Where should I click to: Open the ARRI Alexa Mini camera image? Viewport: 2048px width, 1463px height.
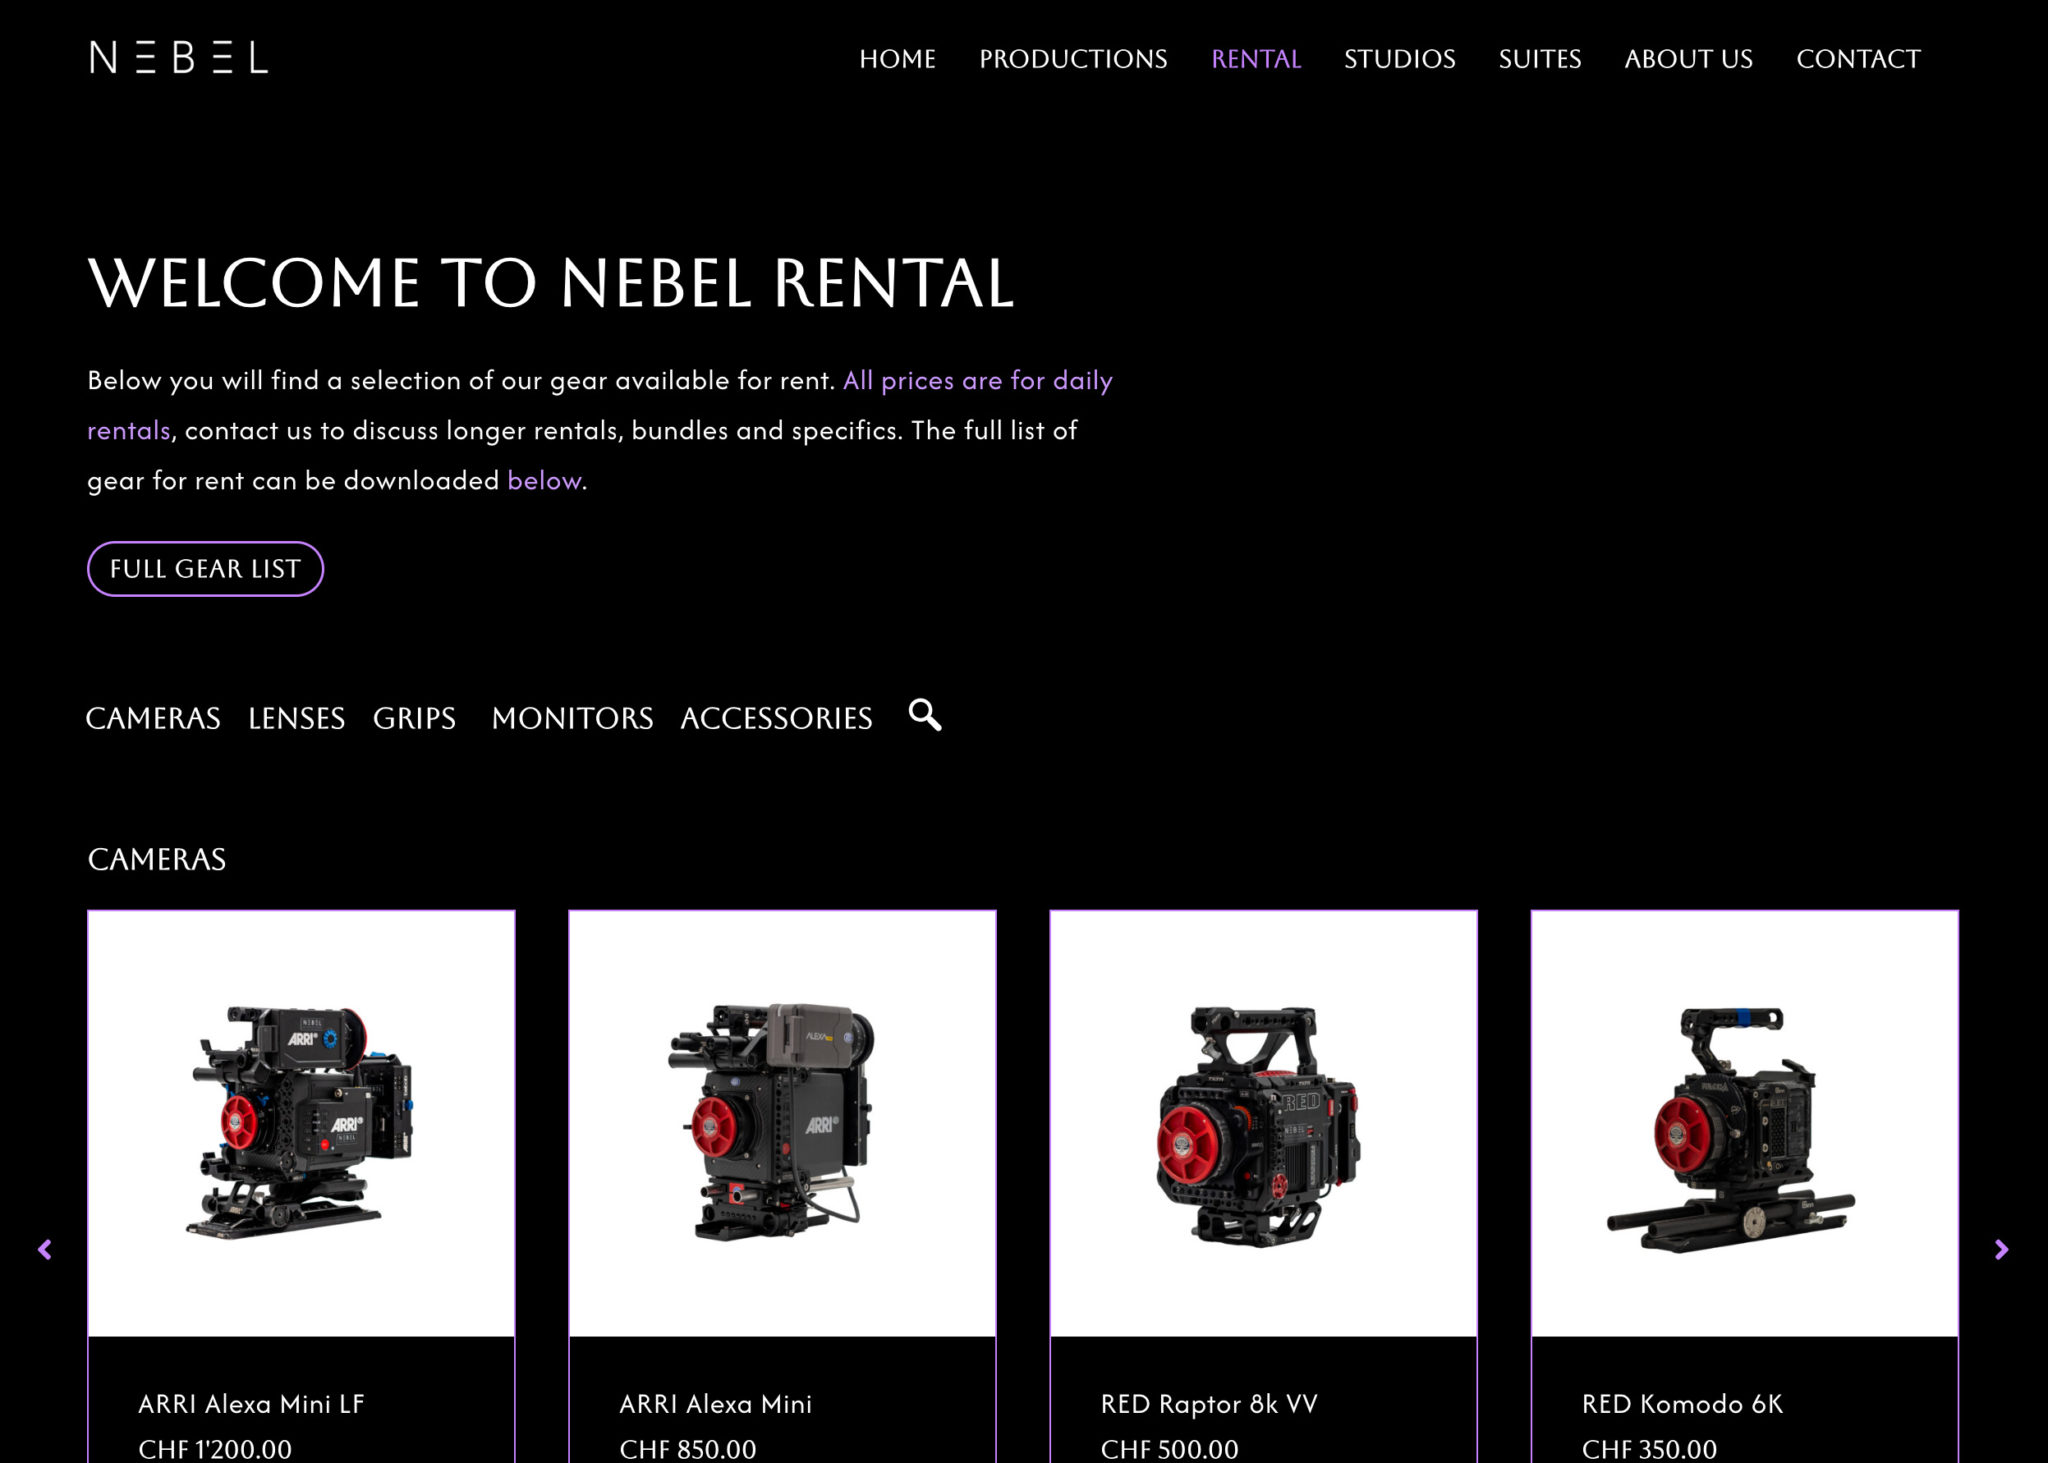click(782, 1123)
